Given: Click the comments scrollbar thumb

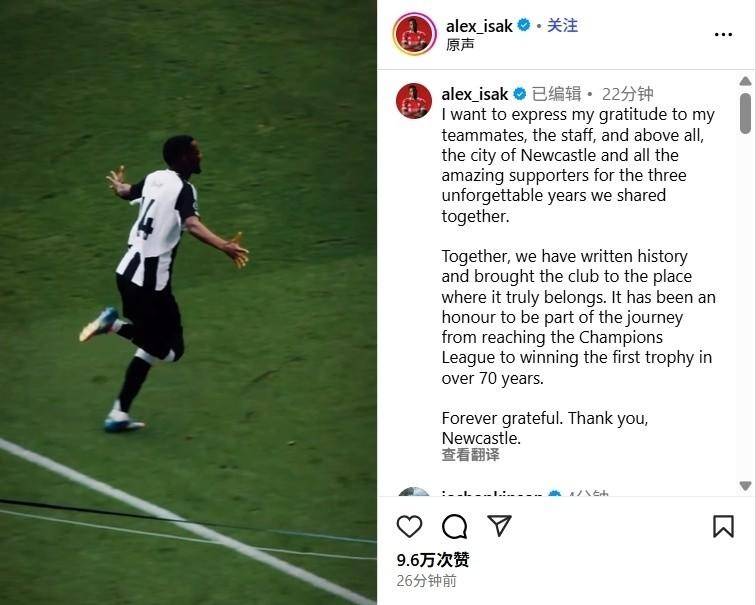Looking at the screenshot, I should tap(745, 113).
